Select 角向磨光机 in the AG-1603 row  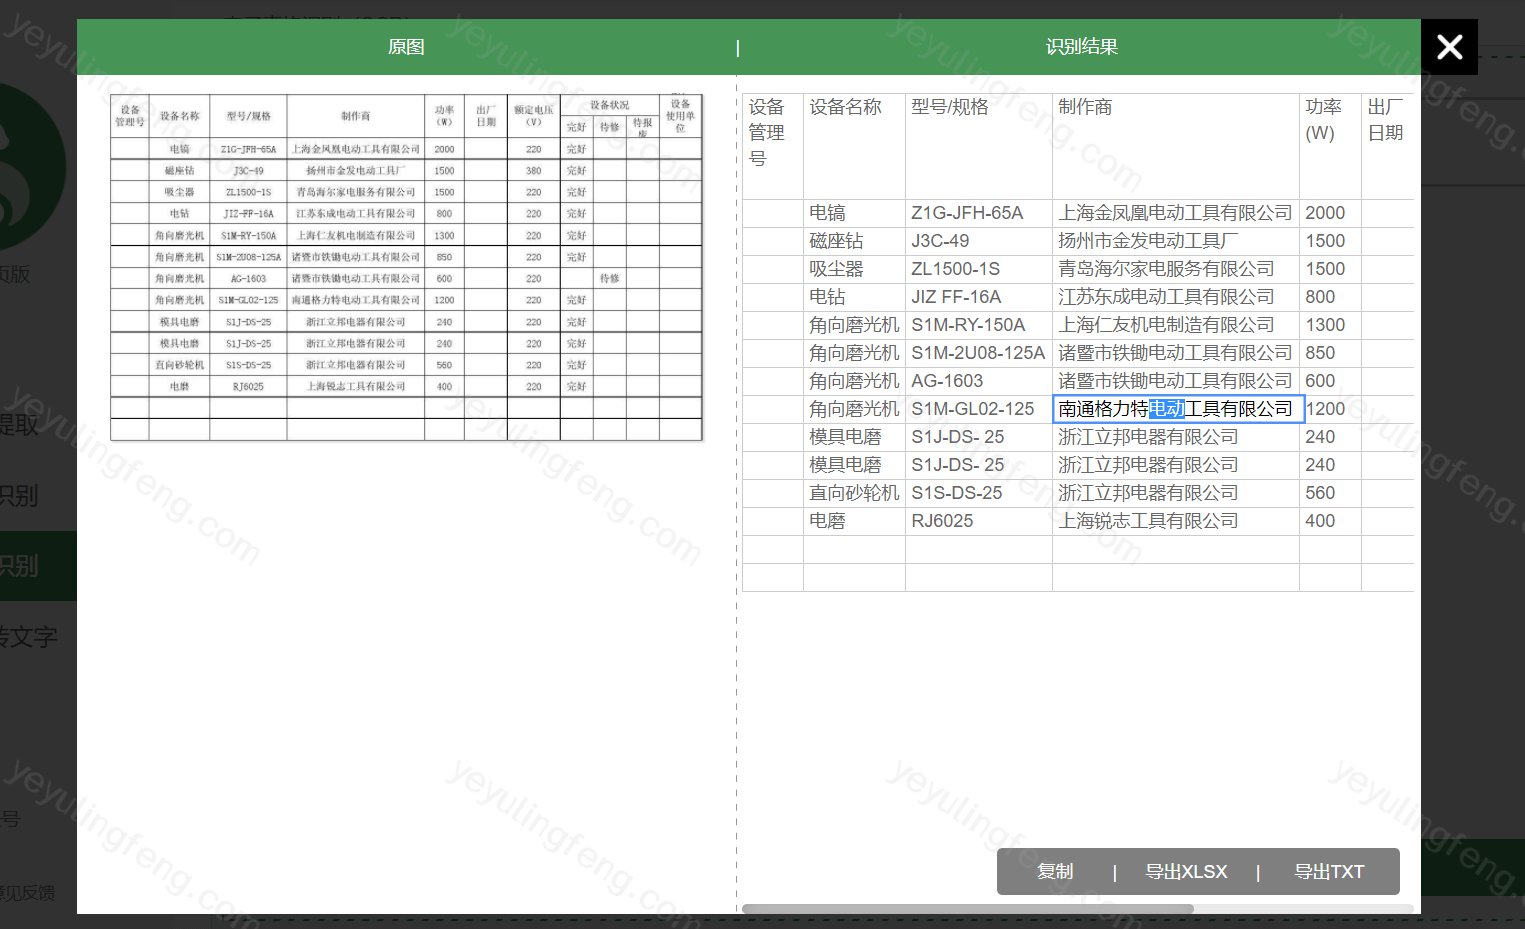click(x=854, y=381)
